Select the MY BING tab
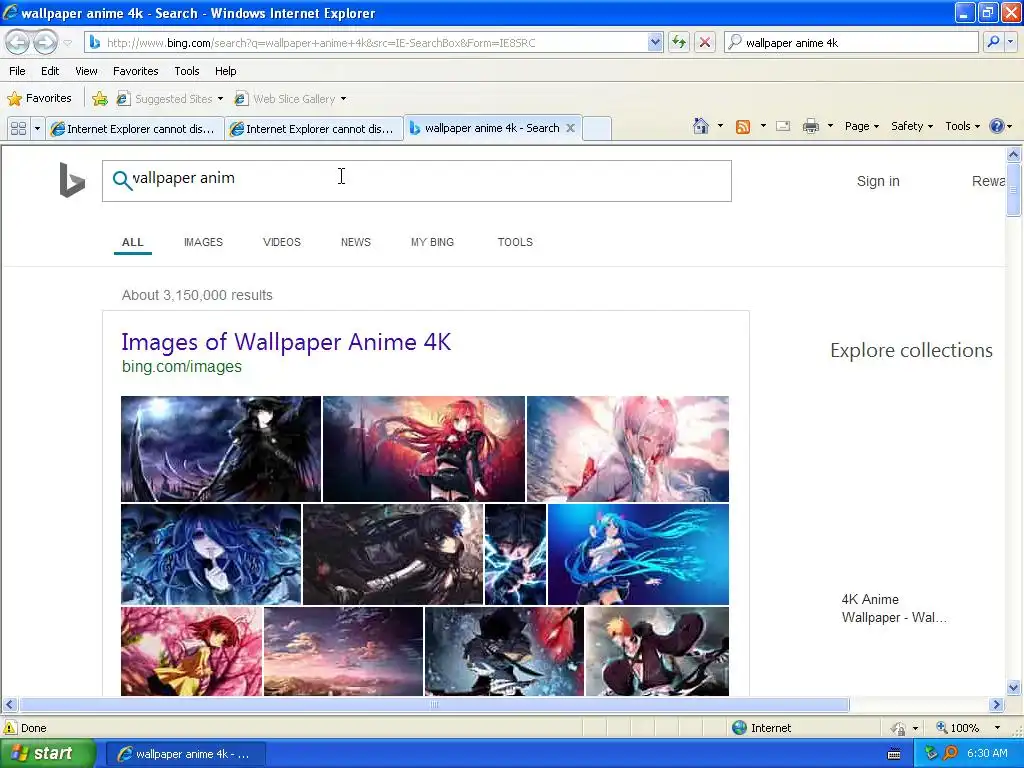1024x768 pixels. point(432,242)
